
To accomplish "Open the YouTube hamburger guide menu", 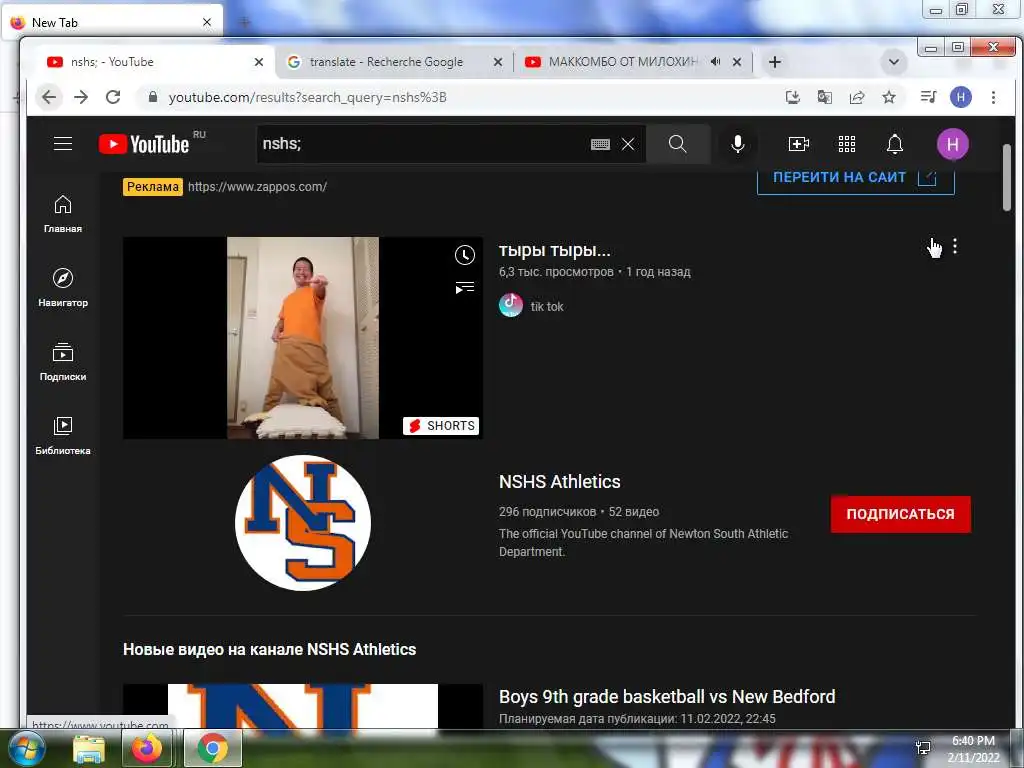I will [63, 144].
